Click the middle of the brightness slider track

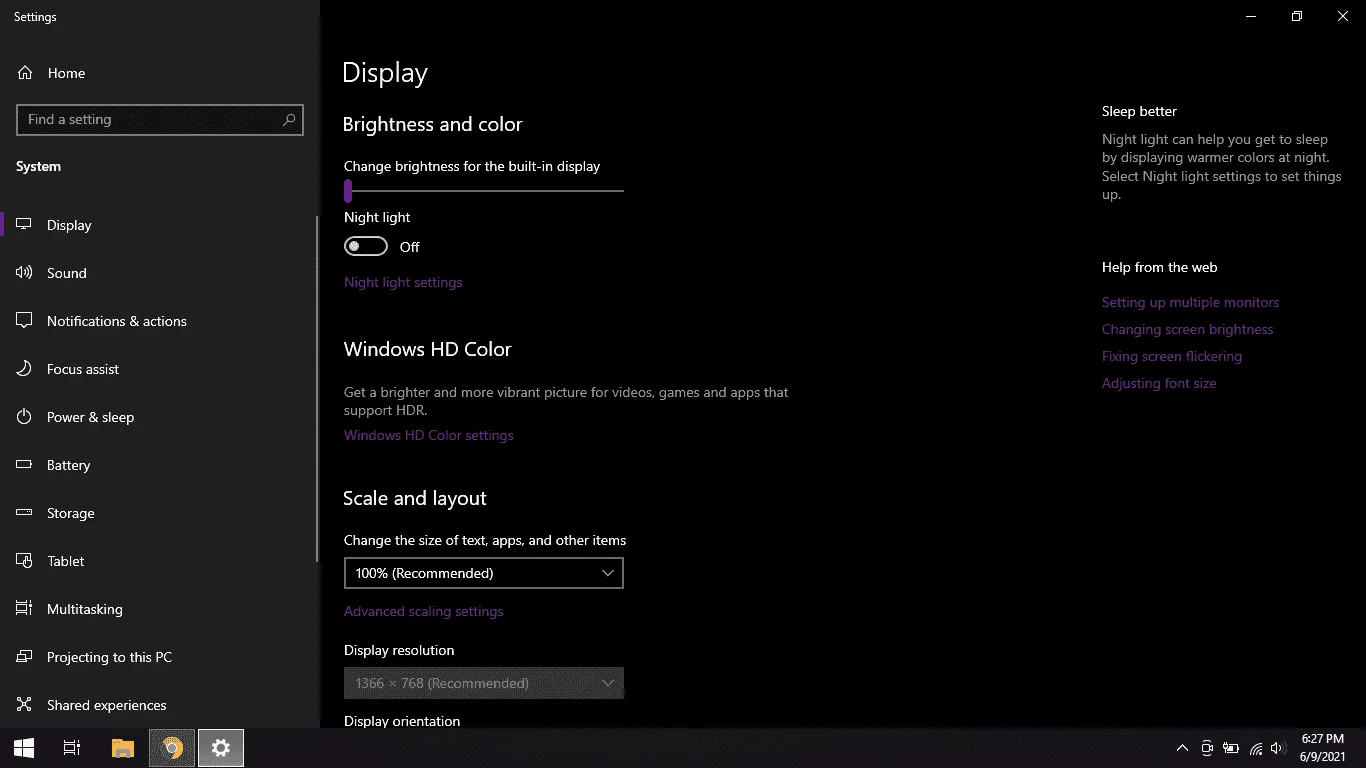[484, 190]
